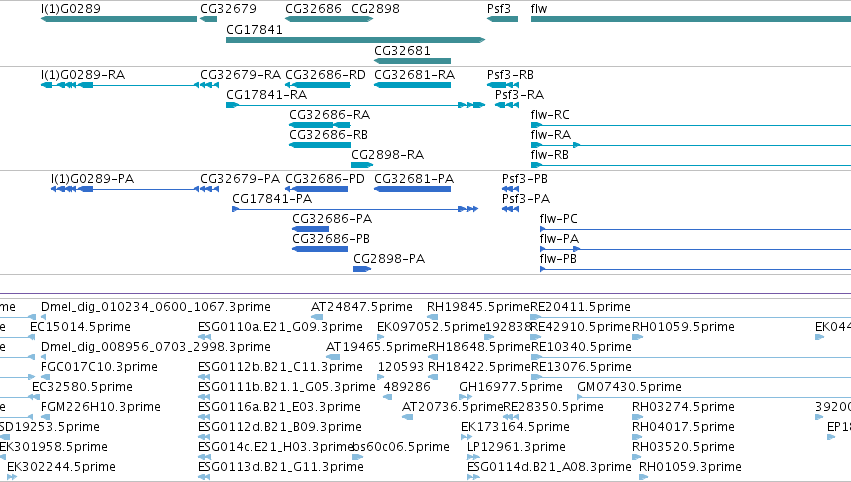Click the CG2898 gene label

pyautogui.click(x=375, y=9)
